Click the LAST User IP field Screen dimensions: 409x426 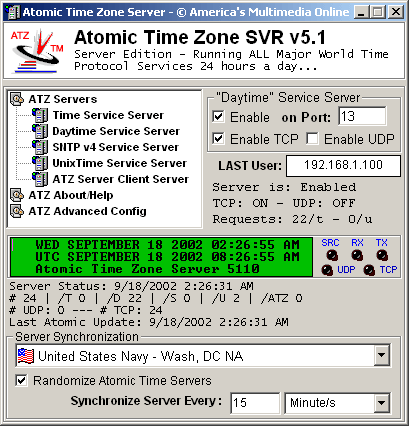pos(343,166)
